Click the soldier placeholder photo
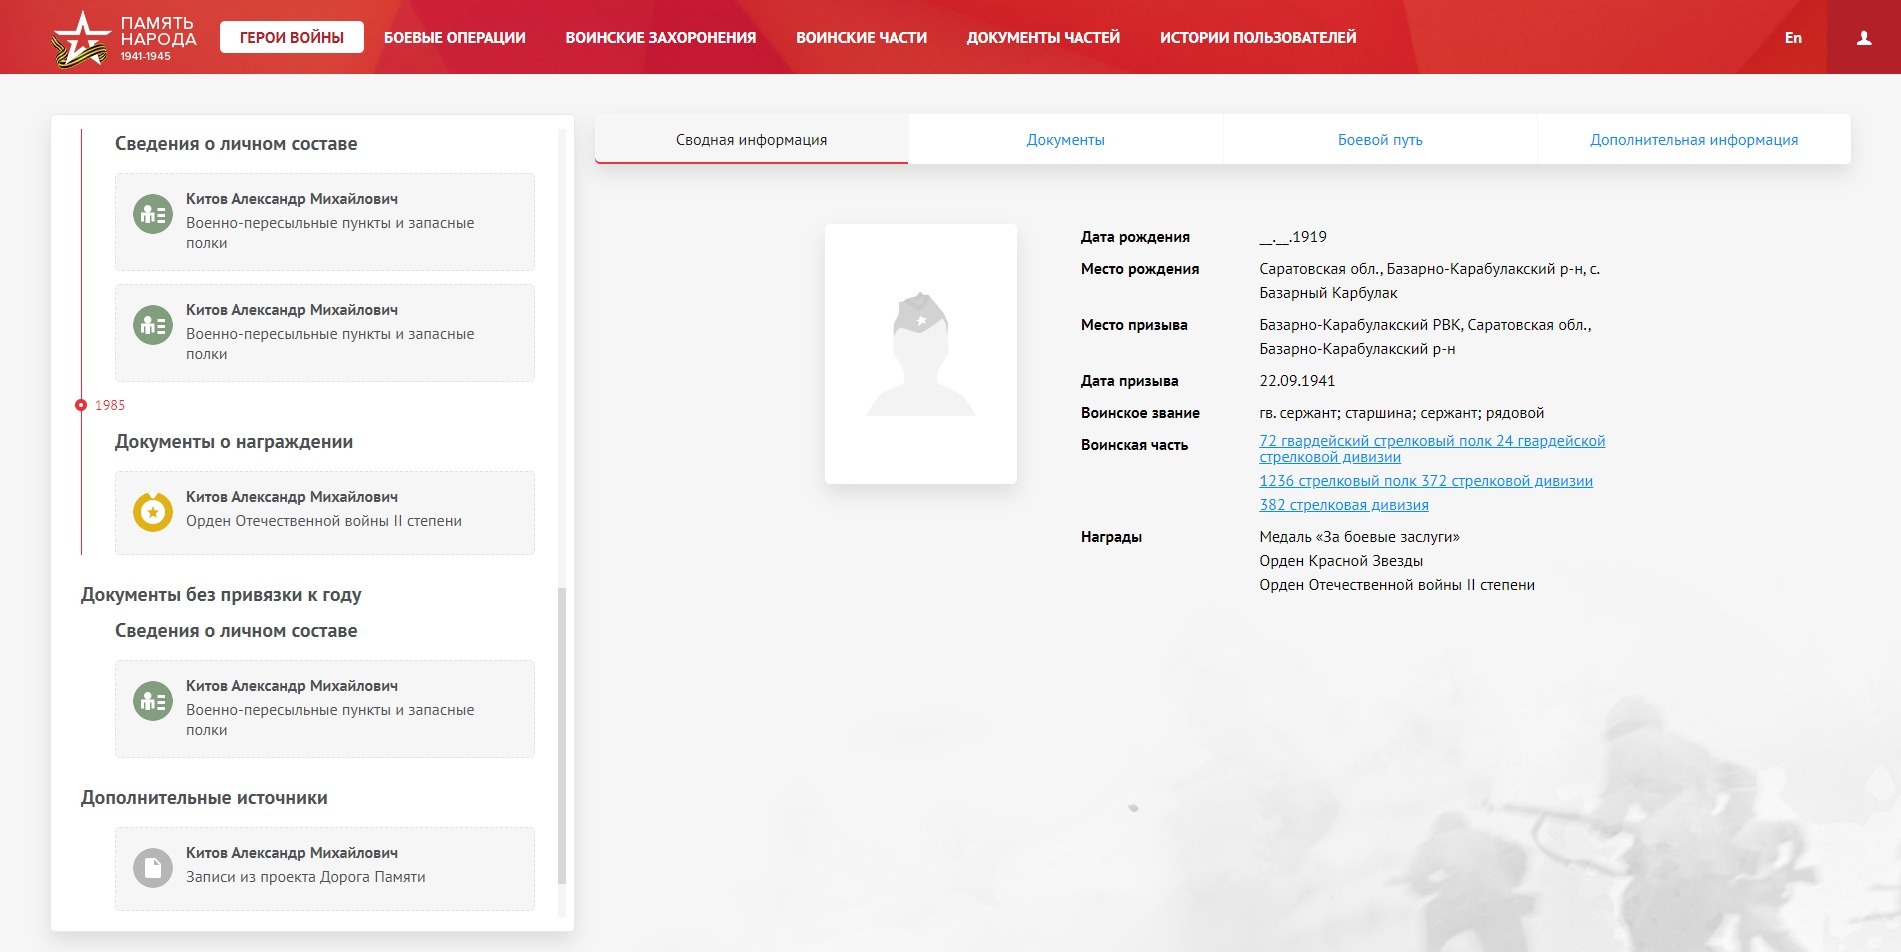Screen dimensions: 1901x952 pos(921,354)
